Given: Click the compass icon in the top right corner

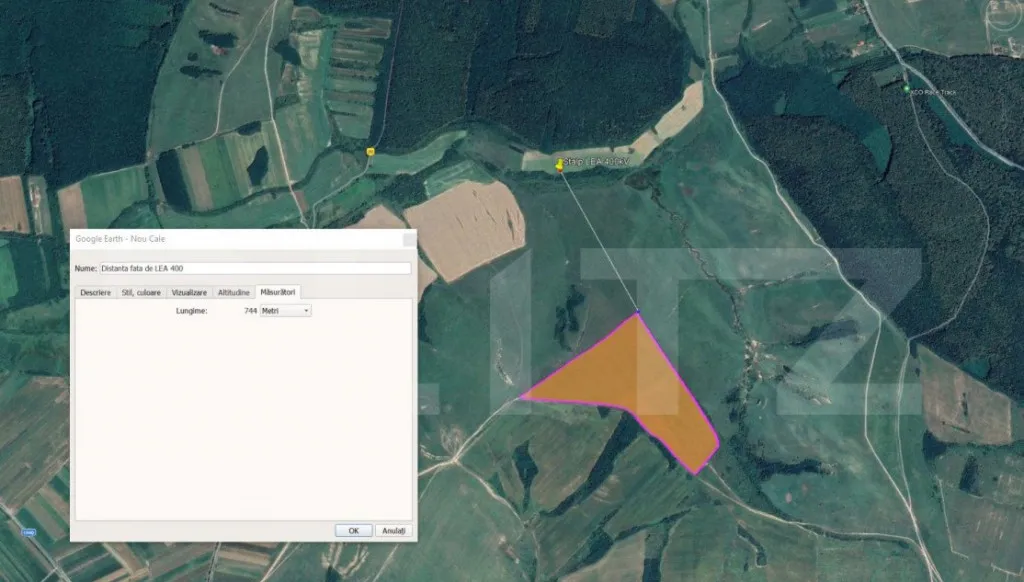Looking at the screenshot, I should pos(1002,14).
